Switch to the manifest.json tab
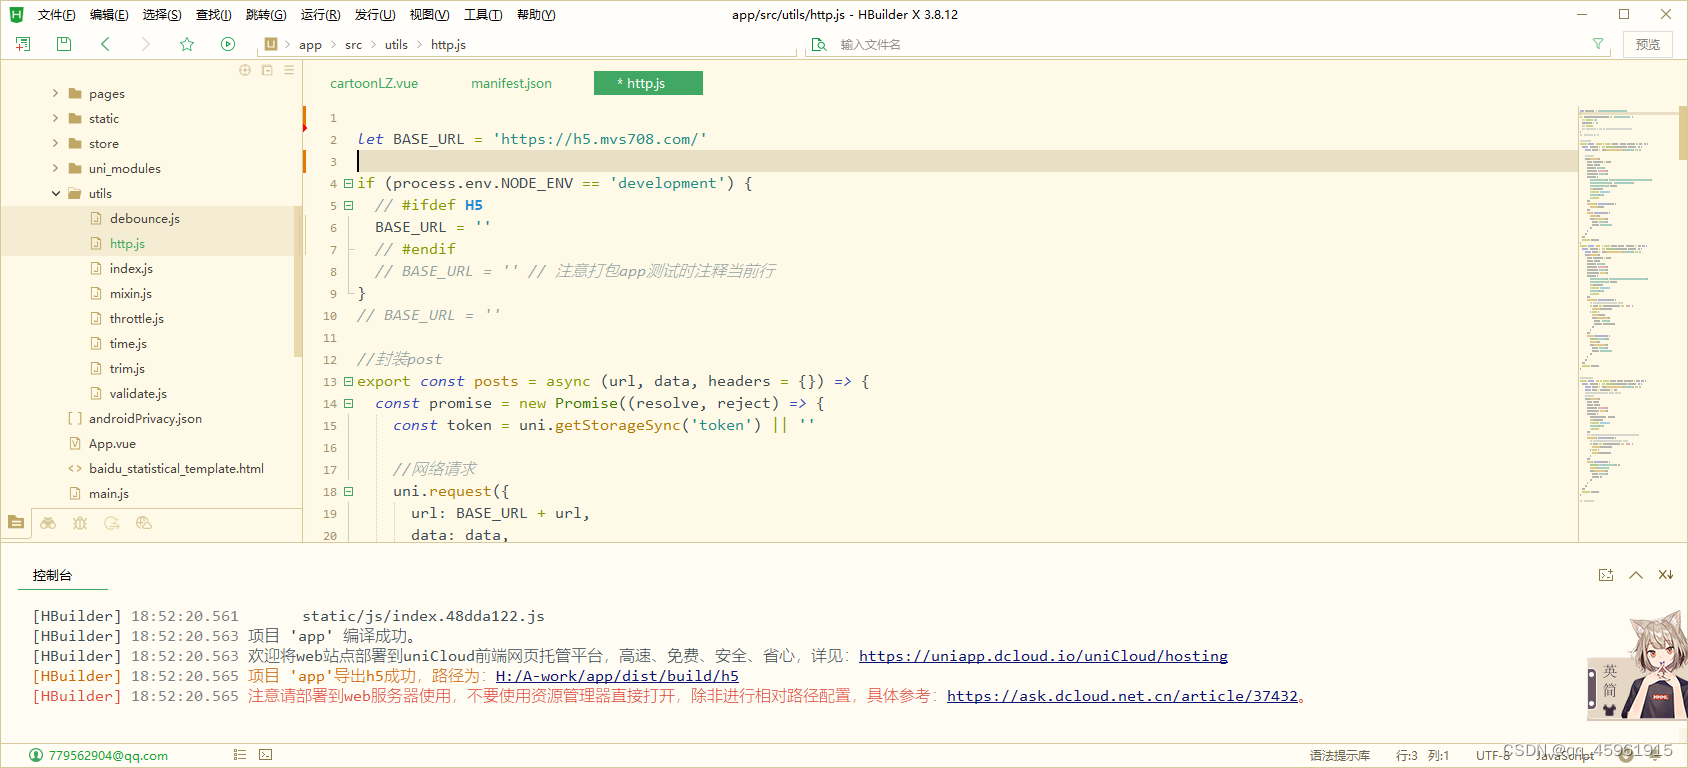 coord(511,83)
